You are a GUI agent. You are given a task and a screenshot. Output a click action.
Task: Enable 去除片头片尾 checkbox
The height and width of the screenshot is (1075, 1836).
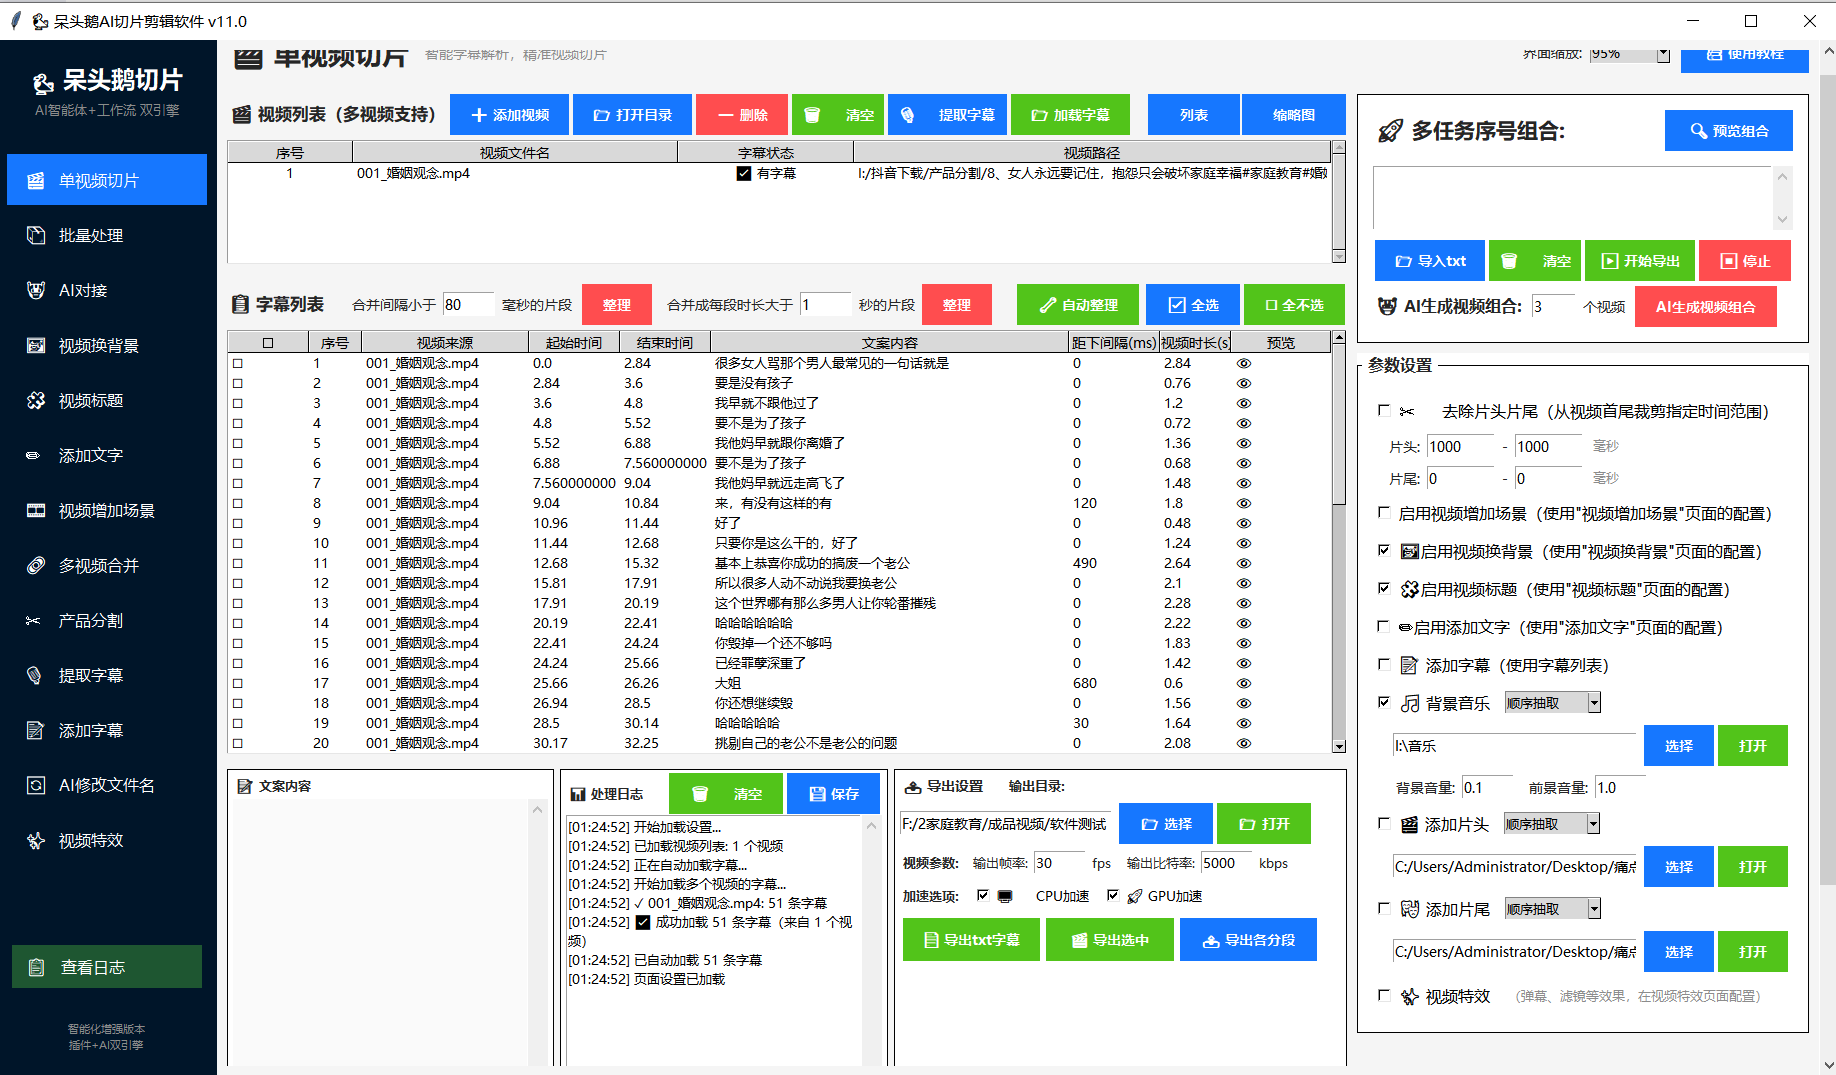pos(1384,411)
